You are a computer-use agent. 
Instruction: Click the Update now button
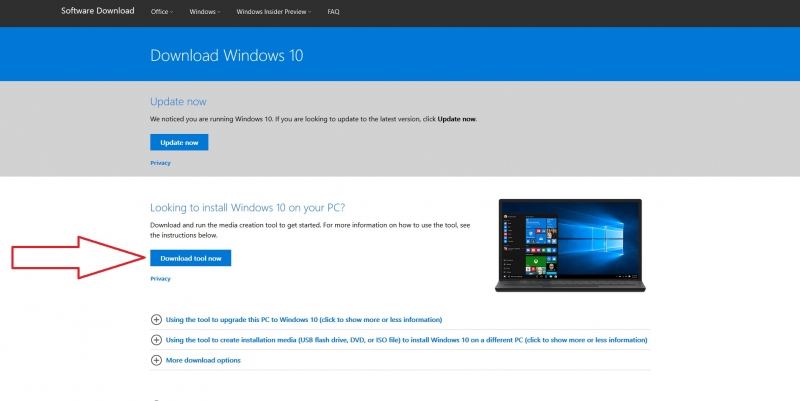(179, 142)
